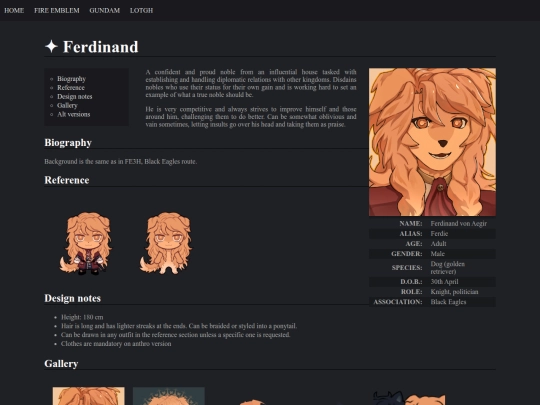Jump to Biography in table of contents

tap(72, 79)
